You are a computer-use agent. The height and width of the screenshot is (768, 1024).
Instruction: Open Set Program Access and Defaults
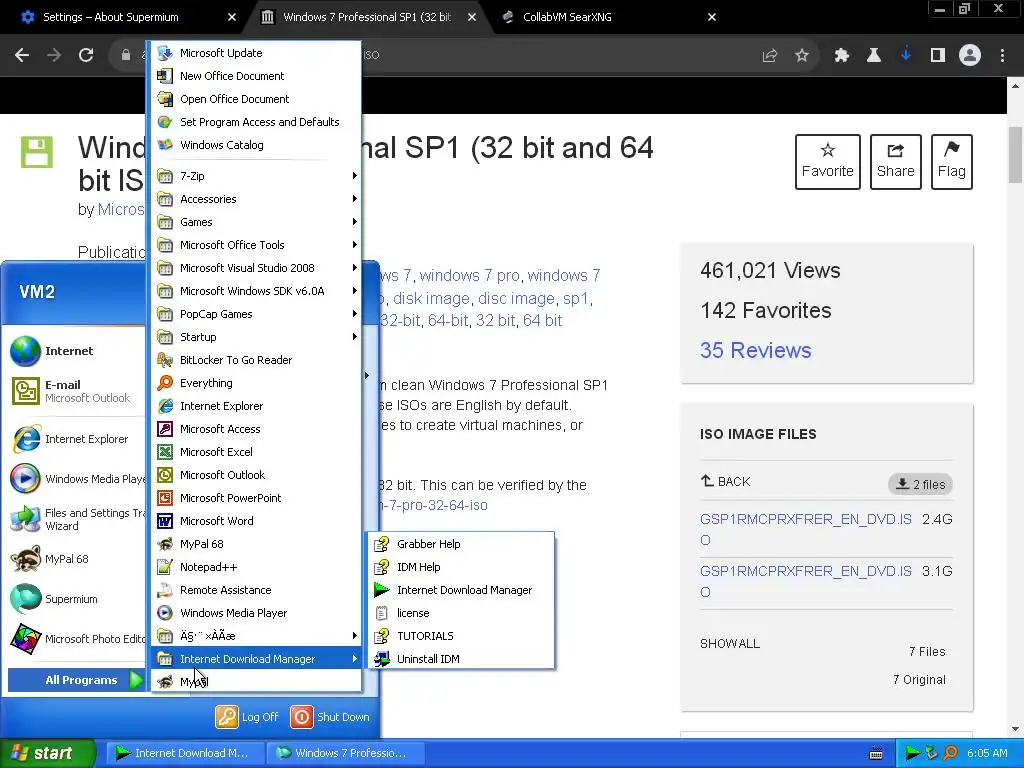256,122
